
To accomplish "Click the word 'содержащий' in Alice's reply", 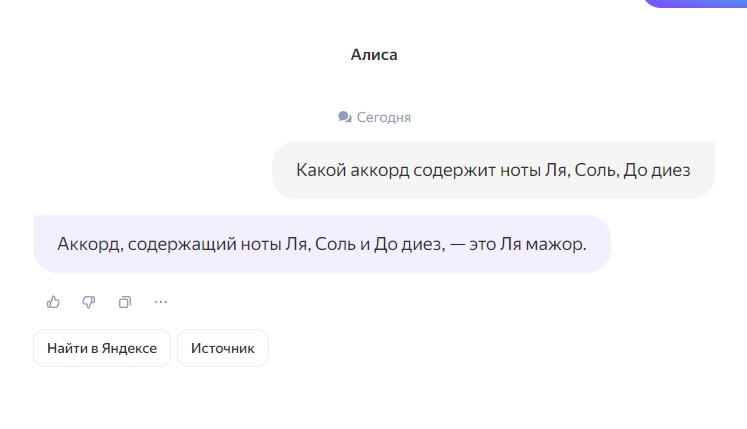I will coord(182,245).
